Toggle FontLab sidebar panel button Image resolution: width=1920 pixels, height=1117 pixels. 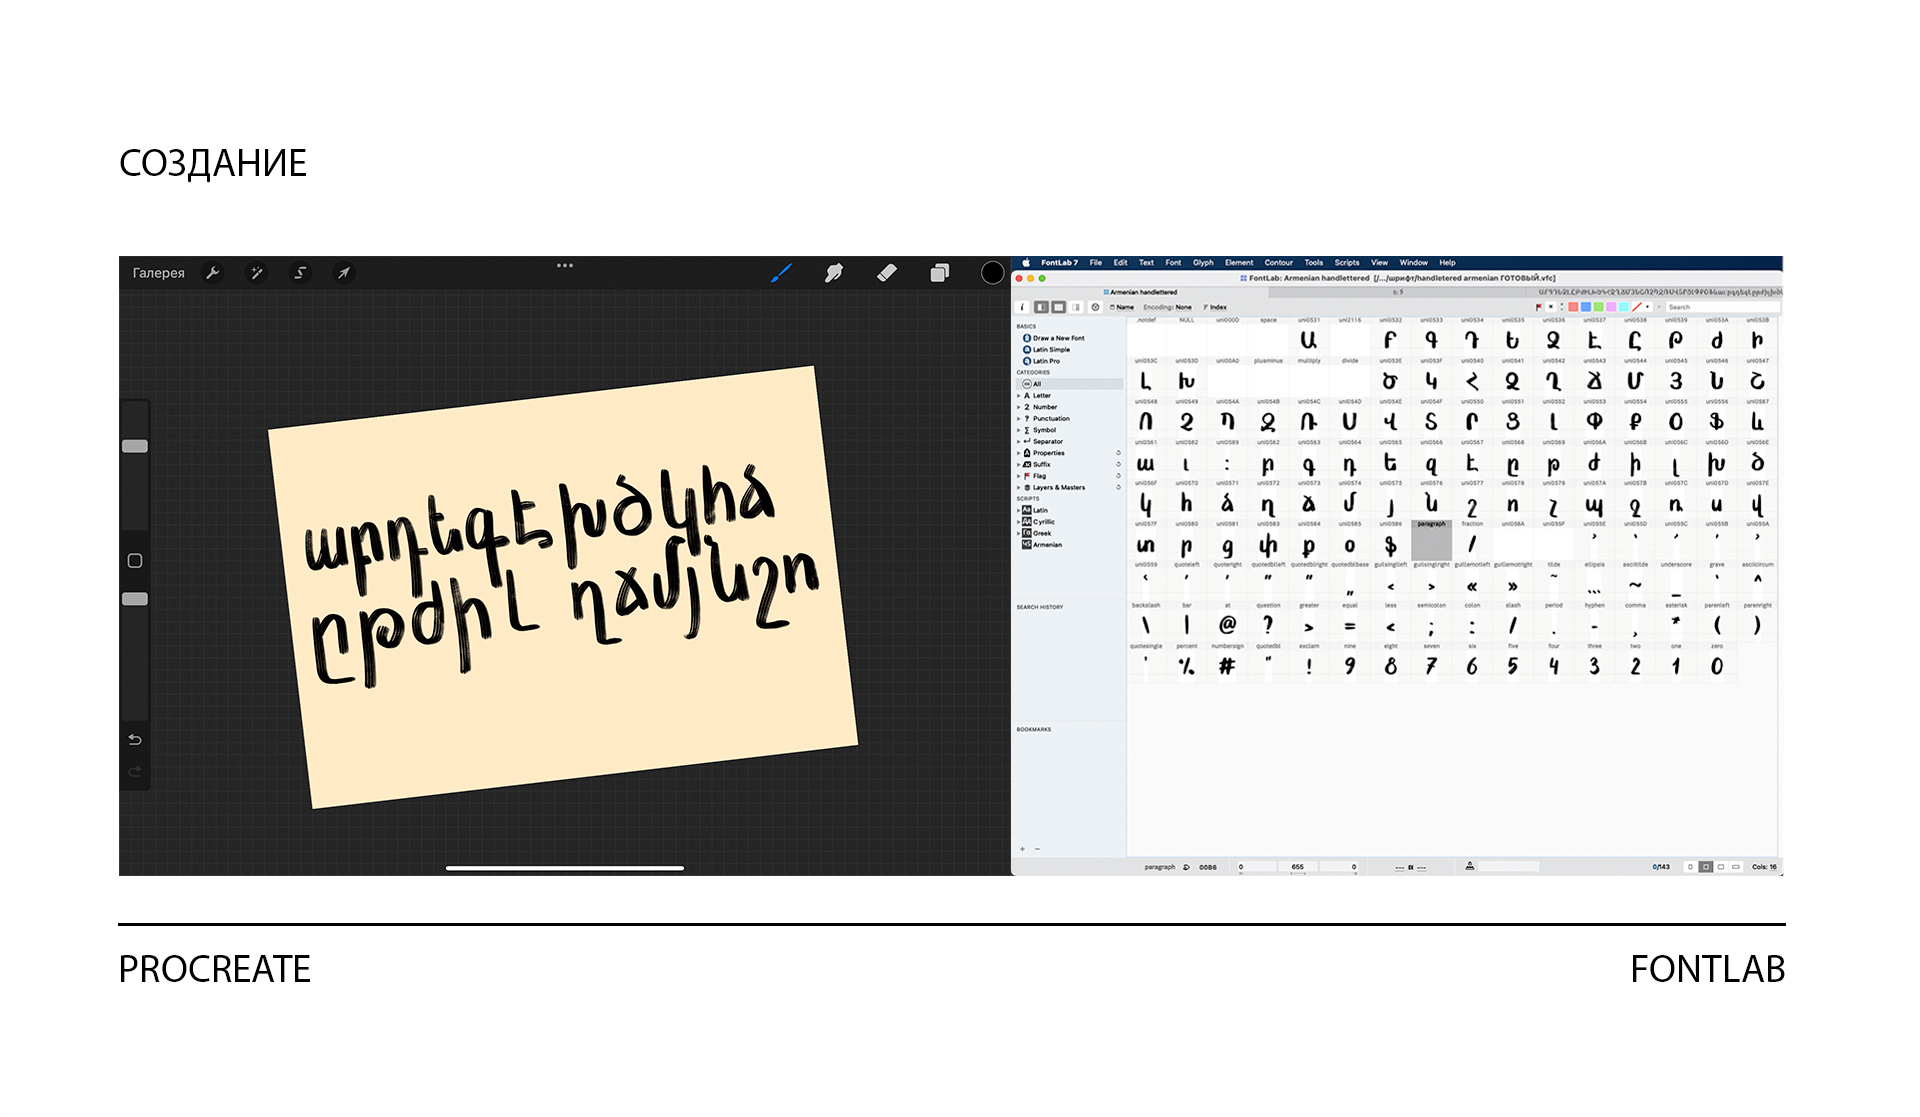pyautogui.click(x=1042, y=307)
